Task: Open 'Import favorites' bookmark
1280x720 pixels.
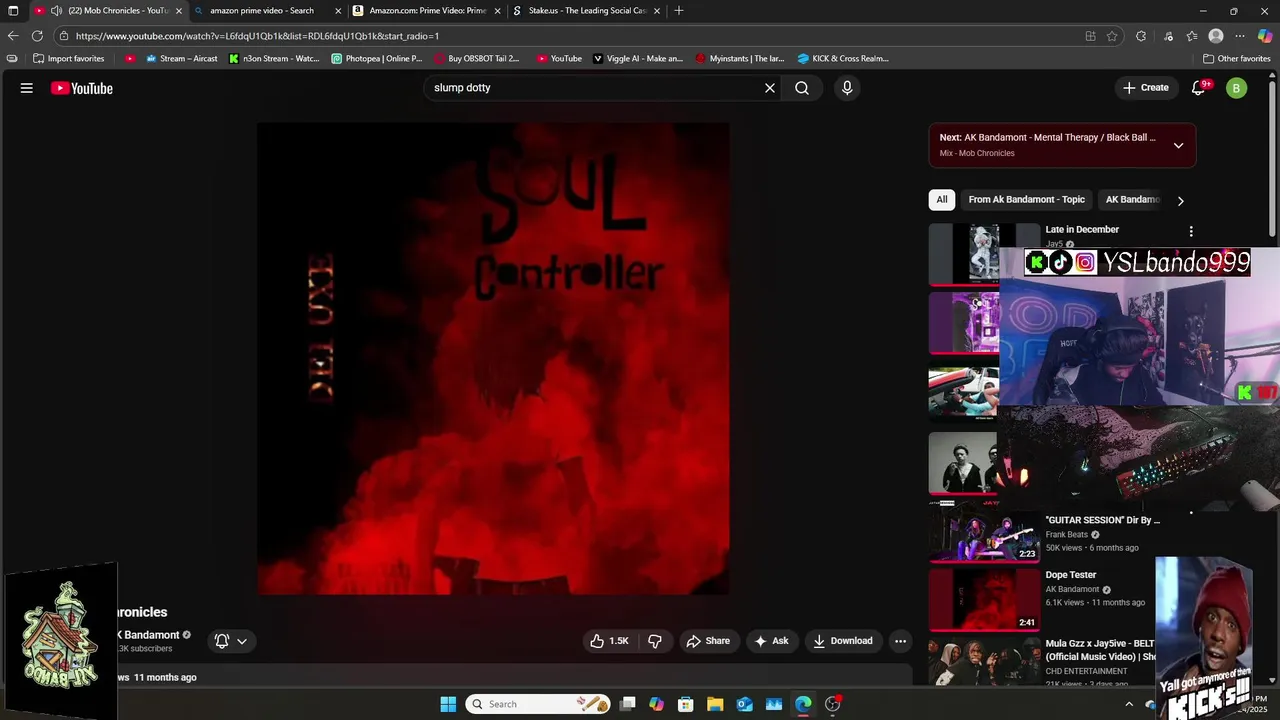Action: [69, 59]
